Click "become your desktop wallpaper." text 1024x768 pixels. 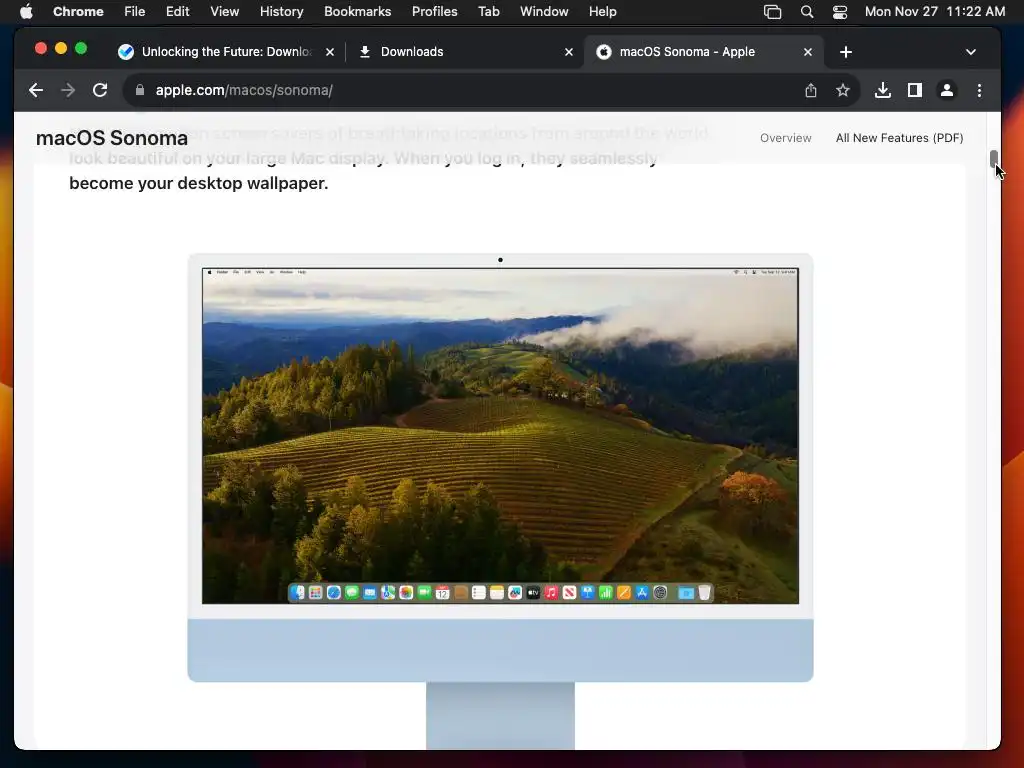pyautogui.click(x=199, y=184)
